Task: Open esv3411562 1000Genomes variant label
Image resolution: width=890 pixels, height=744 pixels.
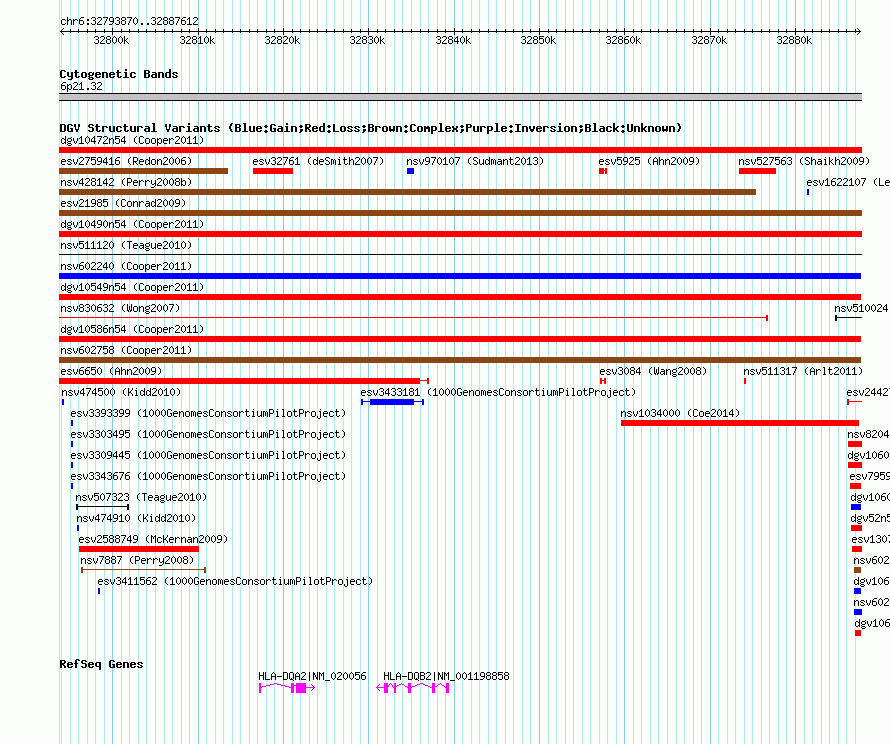Action: click(x=235, y=581)
